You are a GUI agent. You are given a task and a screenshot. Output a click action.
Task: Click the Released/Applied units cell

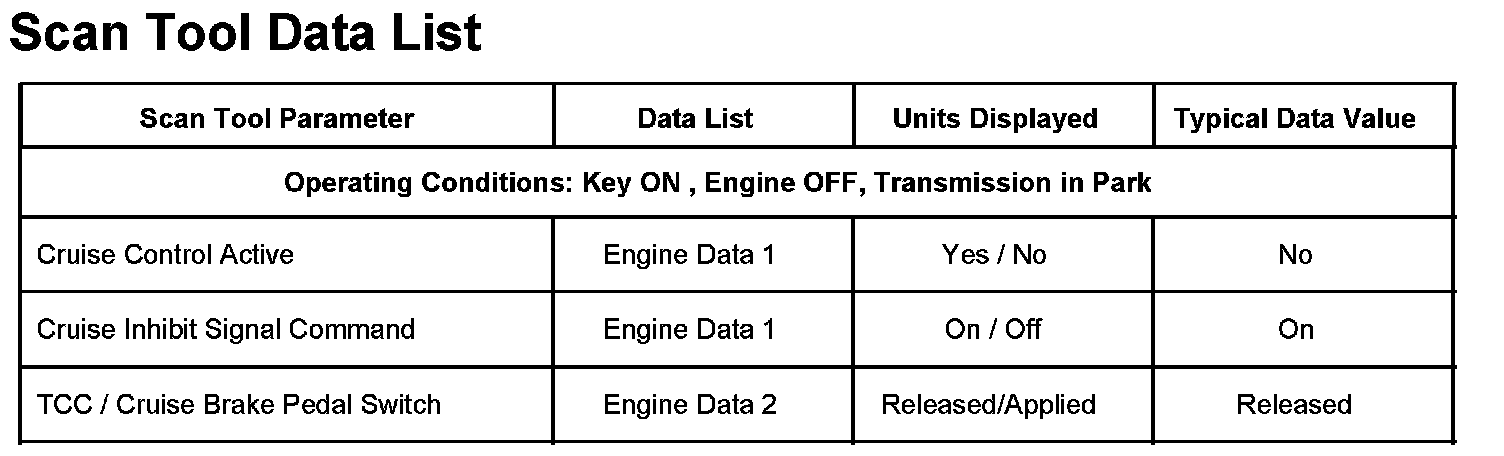click(988, 405)
